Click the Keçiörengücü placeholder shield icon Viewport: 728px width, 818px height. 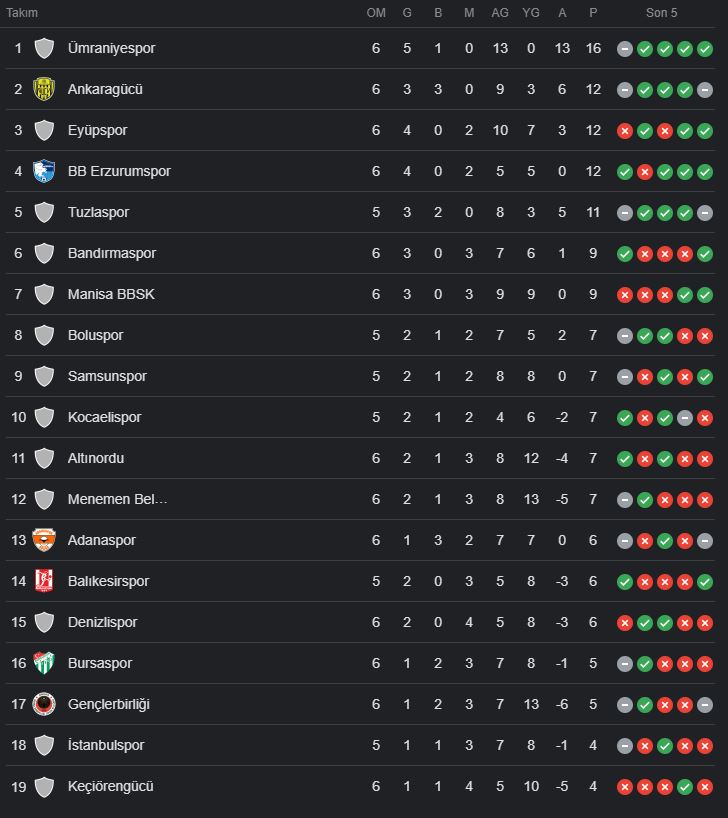pyautogui.click(x=44, y=786)
